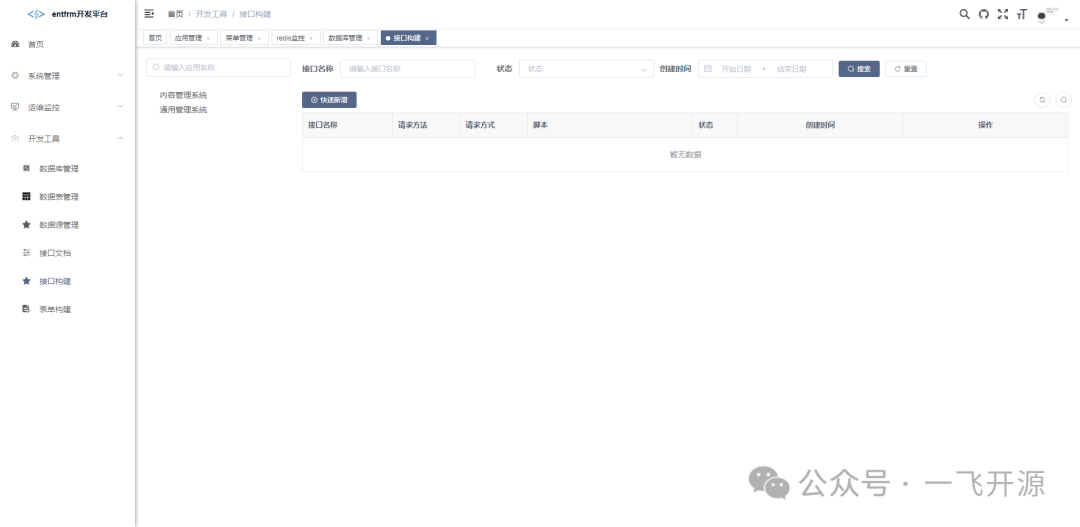Click the 快速新增 button

329,100
